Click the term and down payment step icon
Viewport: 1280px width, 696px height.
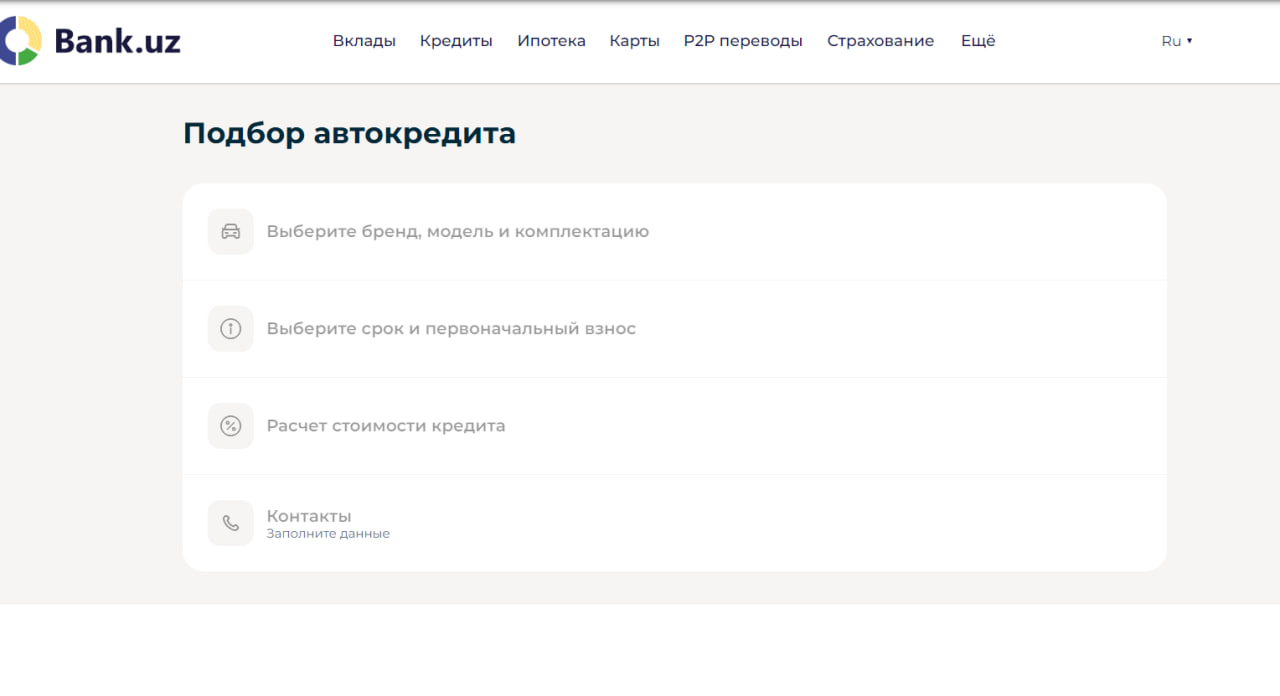[231, 329]
